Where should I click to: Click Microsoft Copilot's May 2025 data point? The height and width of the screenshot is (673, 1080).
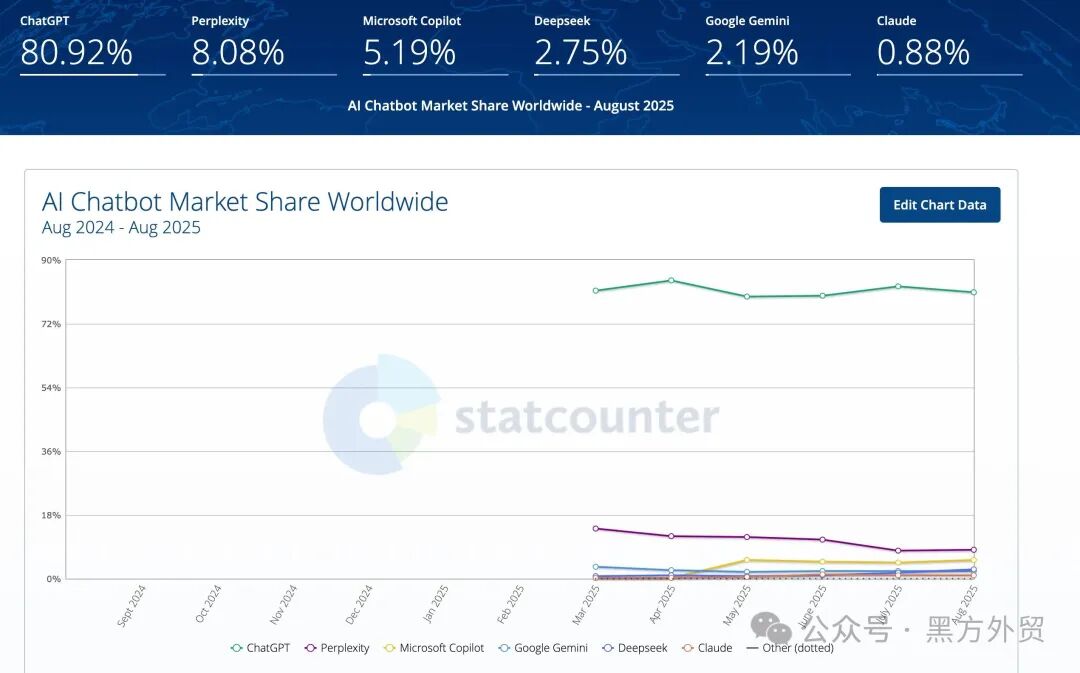pyautogui.click(x=746, y=560)
